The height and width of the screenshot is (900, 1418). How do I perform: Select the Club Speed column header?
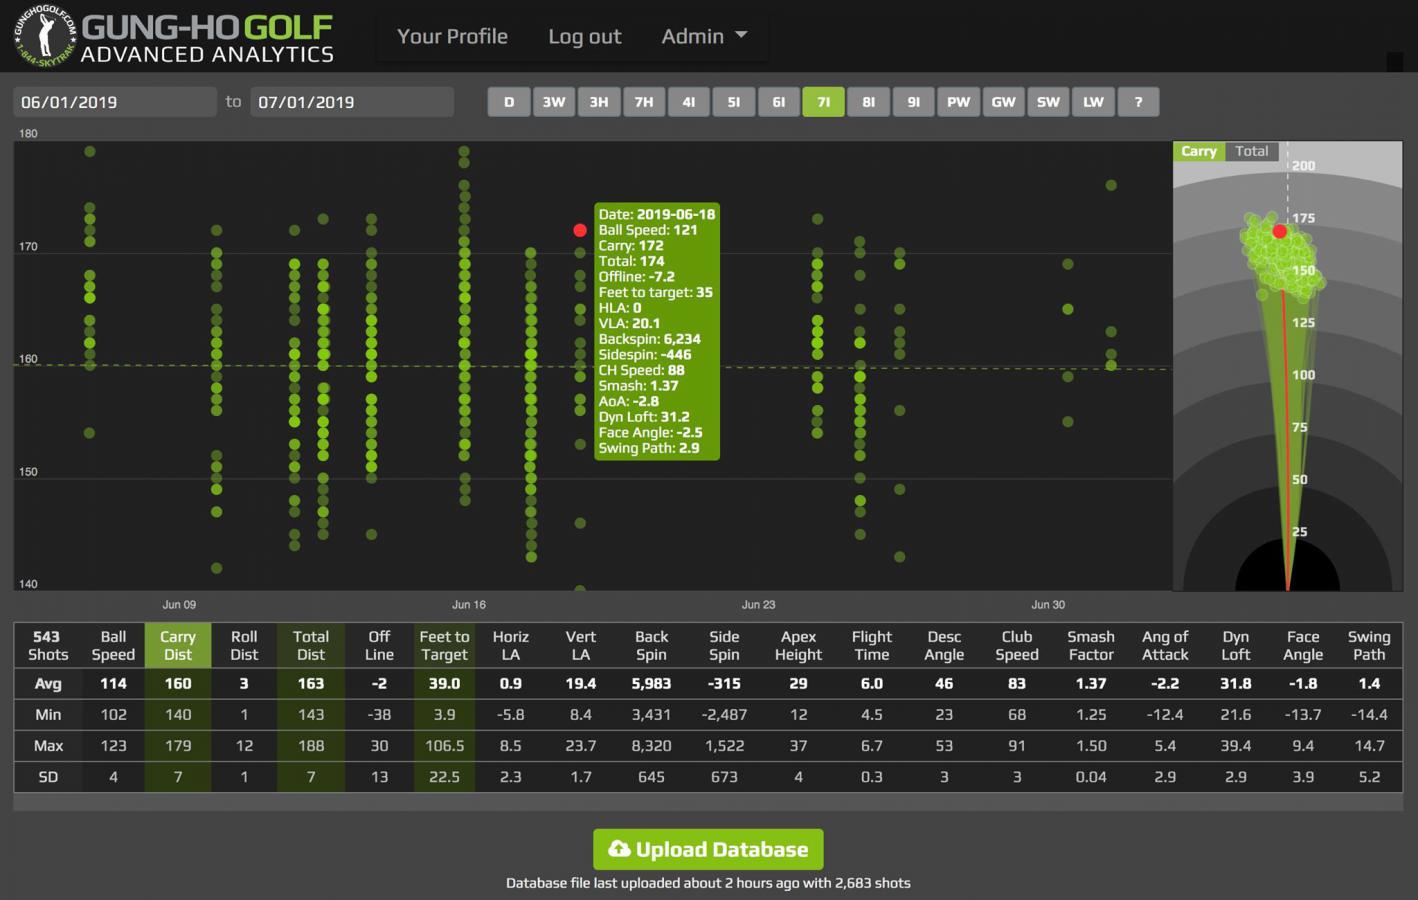pyautogui.click(x=1017, y=645)
